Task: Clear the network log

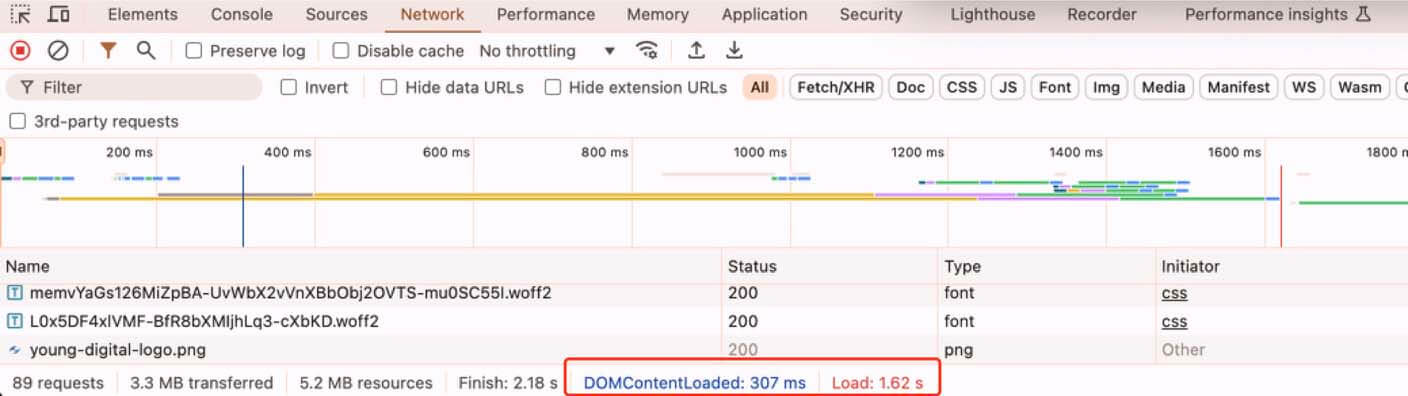Action: tap(58, 50)
